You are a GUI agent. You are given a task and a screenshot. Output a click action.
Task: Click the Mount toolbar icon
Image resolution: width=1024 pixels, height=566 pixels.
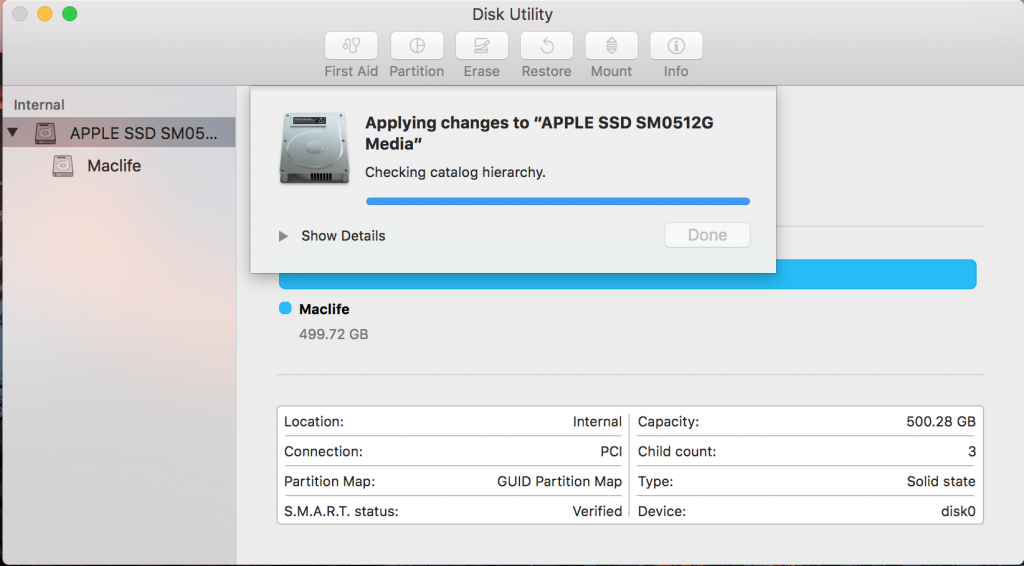pyautogui.click(x=611, y=46)
